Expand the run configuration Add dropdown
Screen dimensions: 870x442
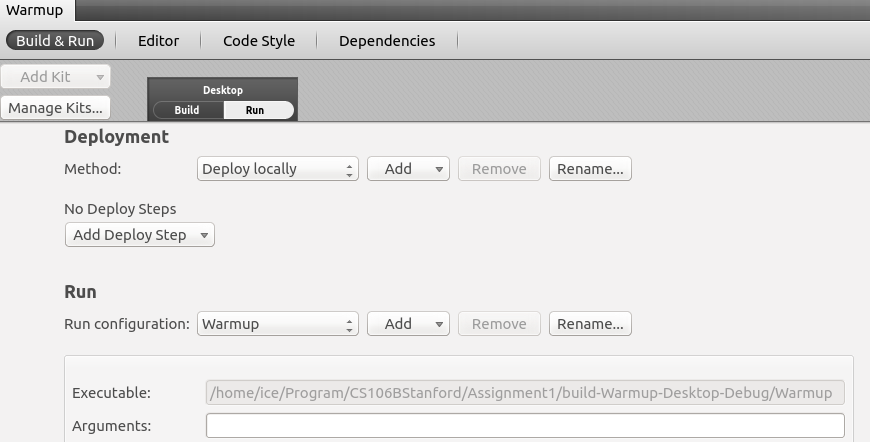point(408,323)
